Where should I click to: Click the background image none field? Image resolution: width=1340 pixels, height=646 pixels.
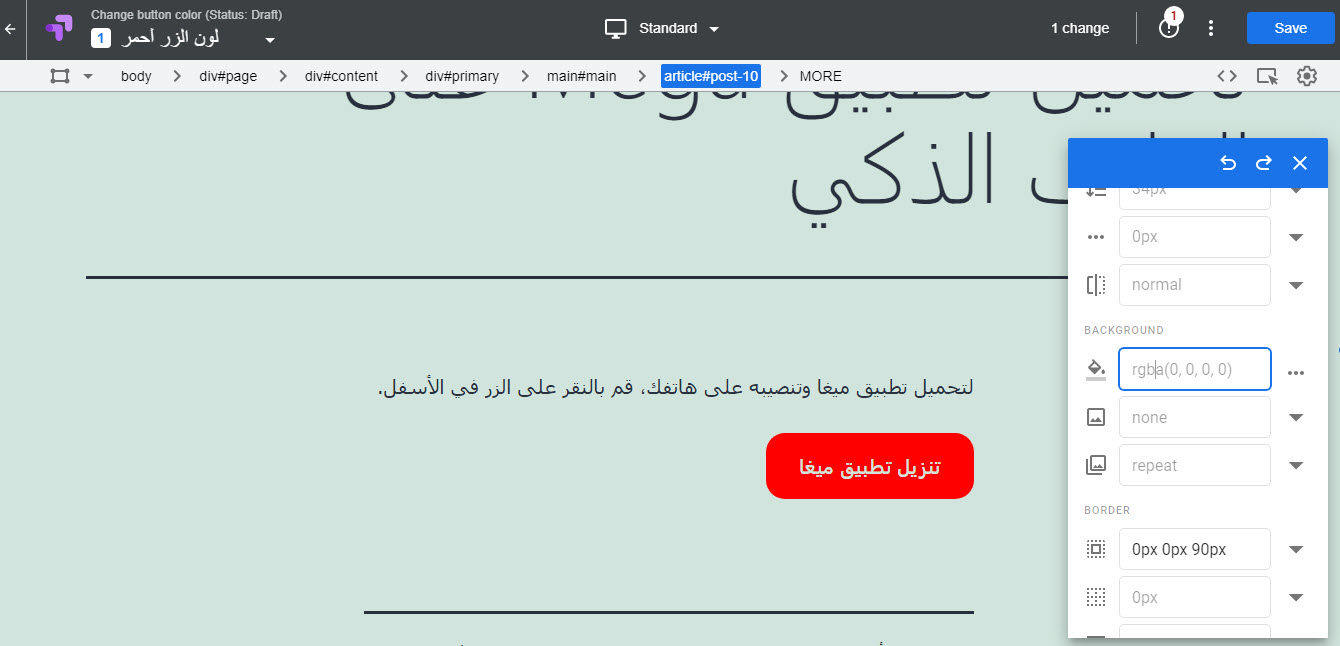(1195, 417)
